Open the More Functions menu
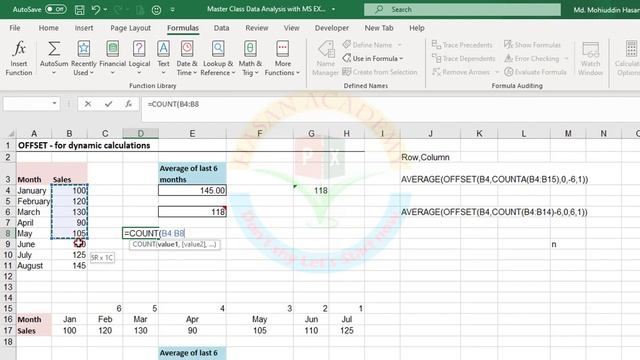The width and height of the screenshot is (640, 360). [x=282, y=58]
